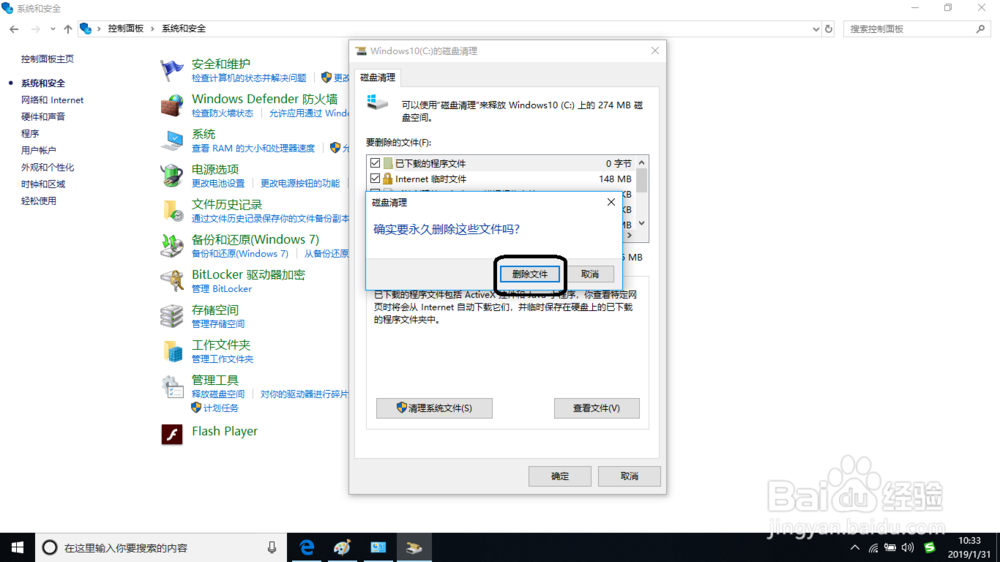The width and height of the screenshot is (1000, 562).
Task: Click 取消 at bottom of Disk Cleanup window
Action: click(x=629, y=476)
